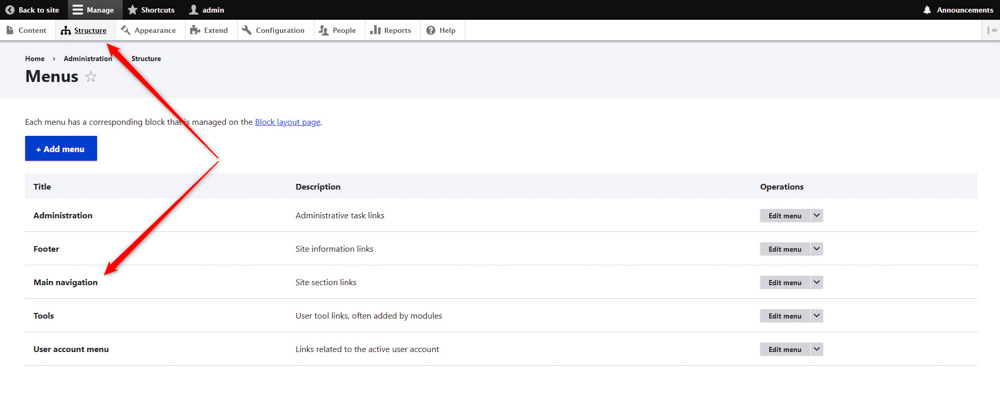Image resolution: width=1000 pixels, height=398 pixels.
Task: Select the Footer title text
Action: point(46,249)
